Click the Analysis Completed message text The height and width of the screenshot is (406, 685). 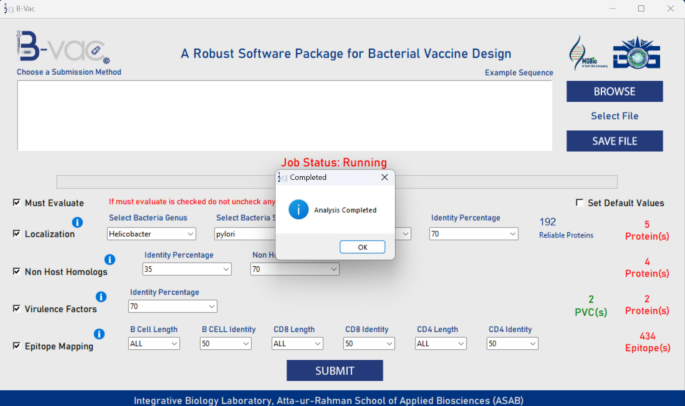345,210
